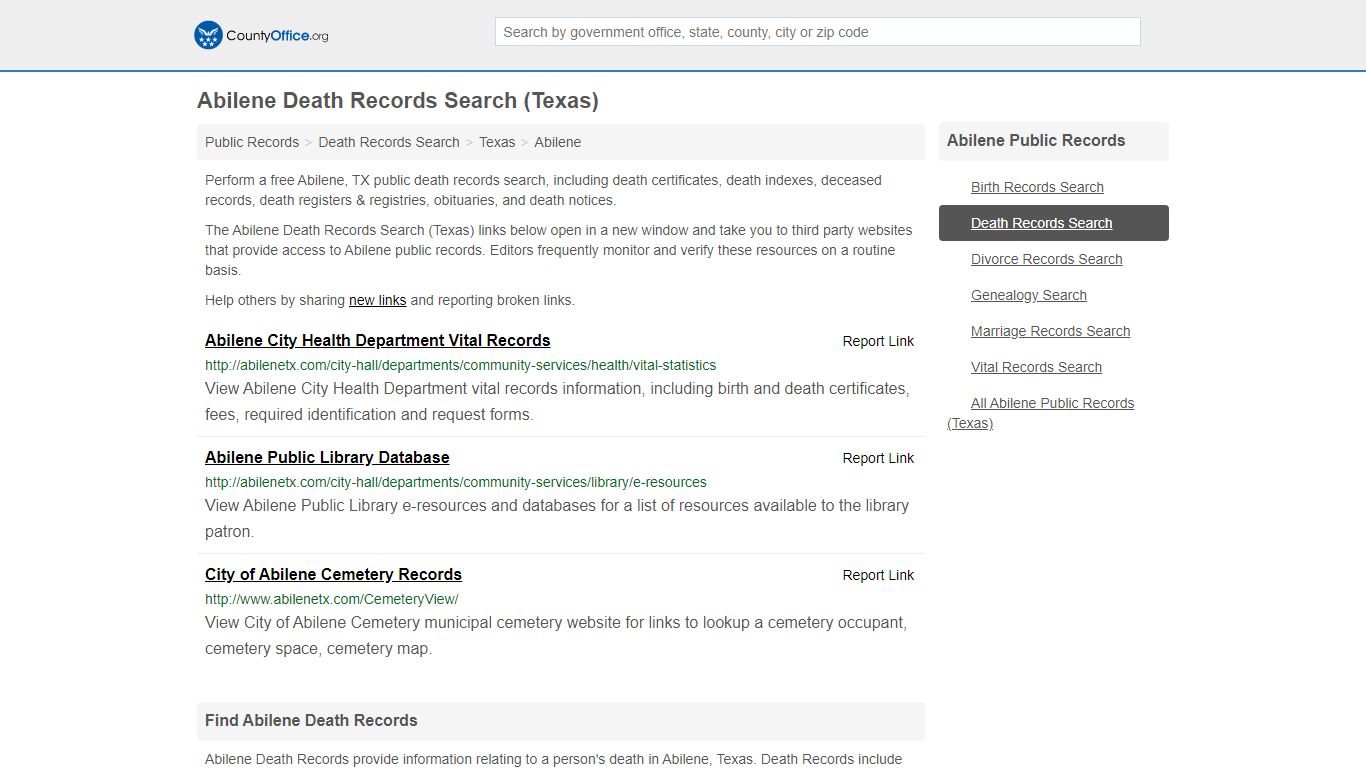Open the Public Records breadcrumb
This screenshot has width=1366, height=768.
252,142
